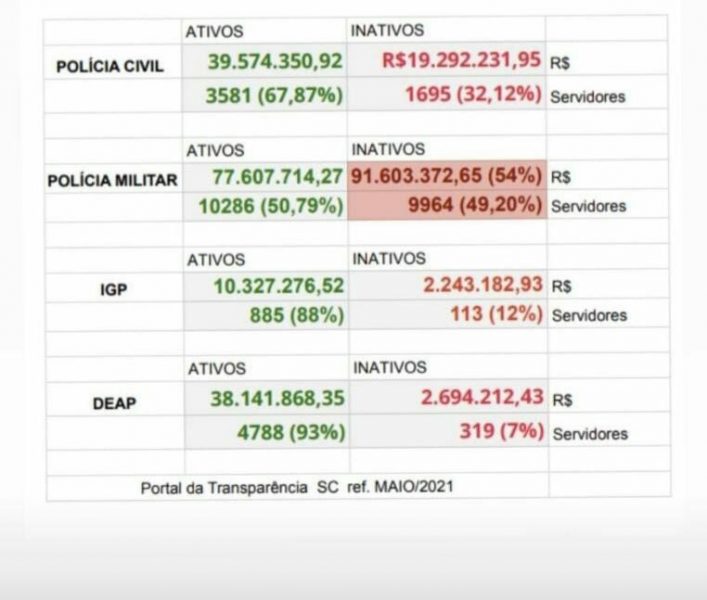Screen dimensions: 707x600
Task: Select the 113 (12%) cell
Action: pyautogui.click(x=448, y=314)
